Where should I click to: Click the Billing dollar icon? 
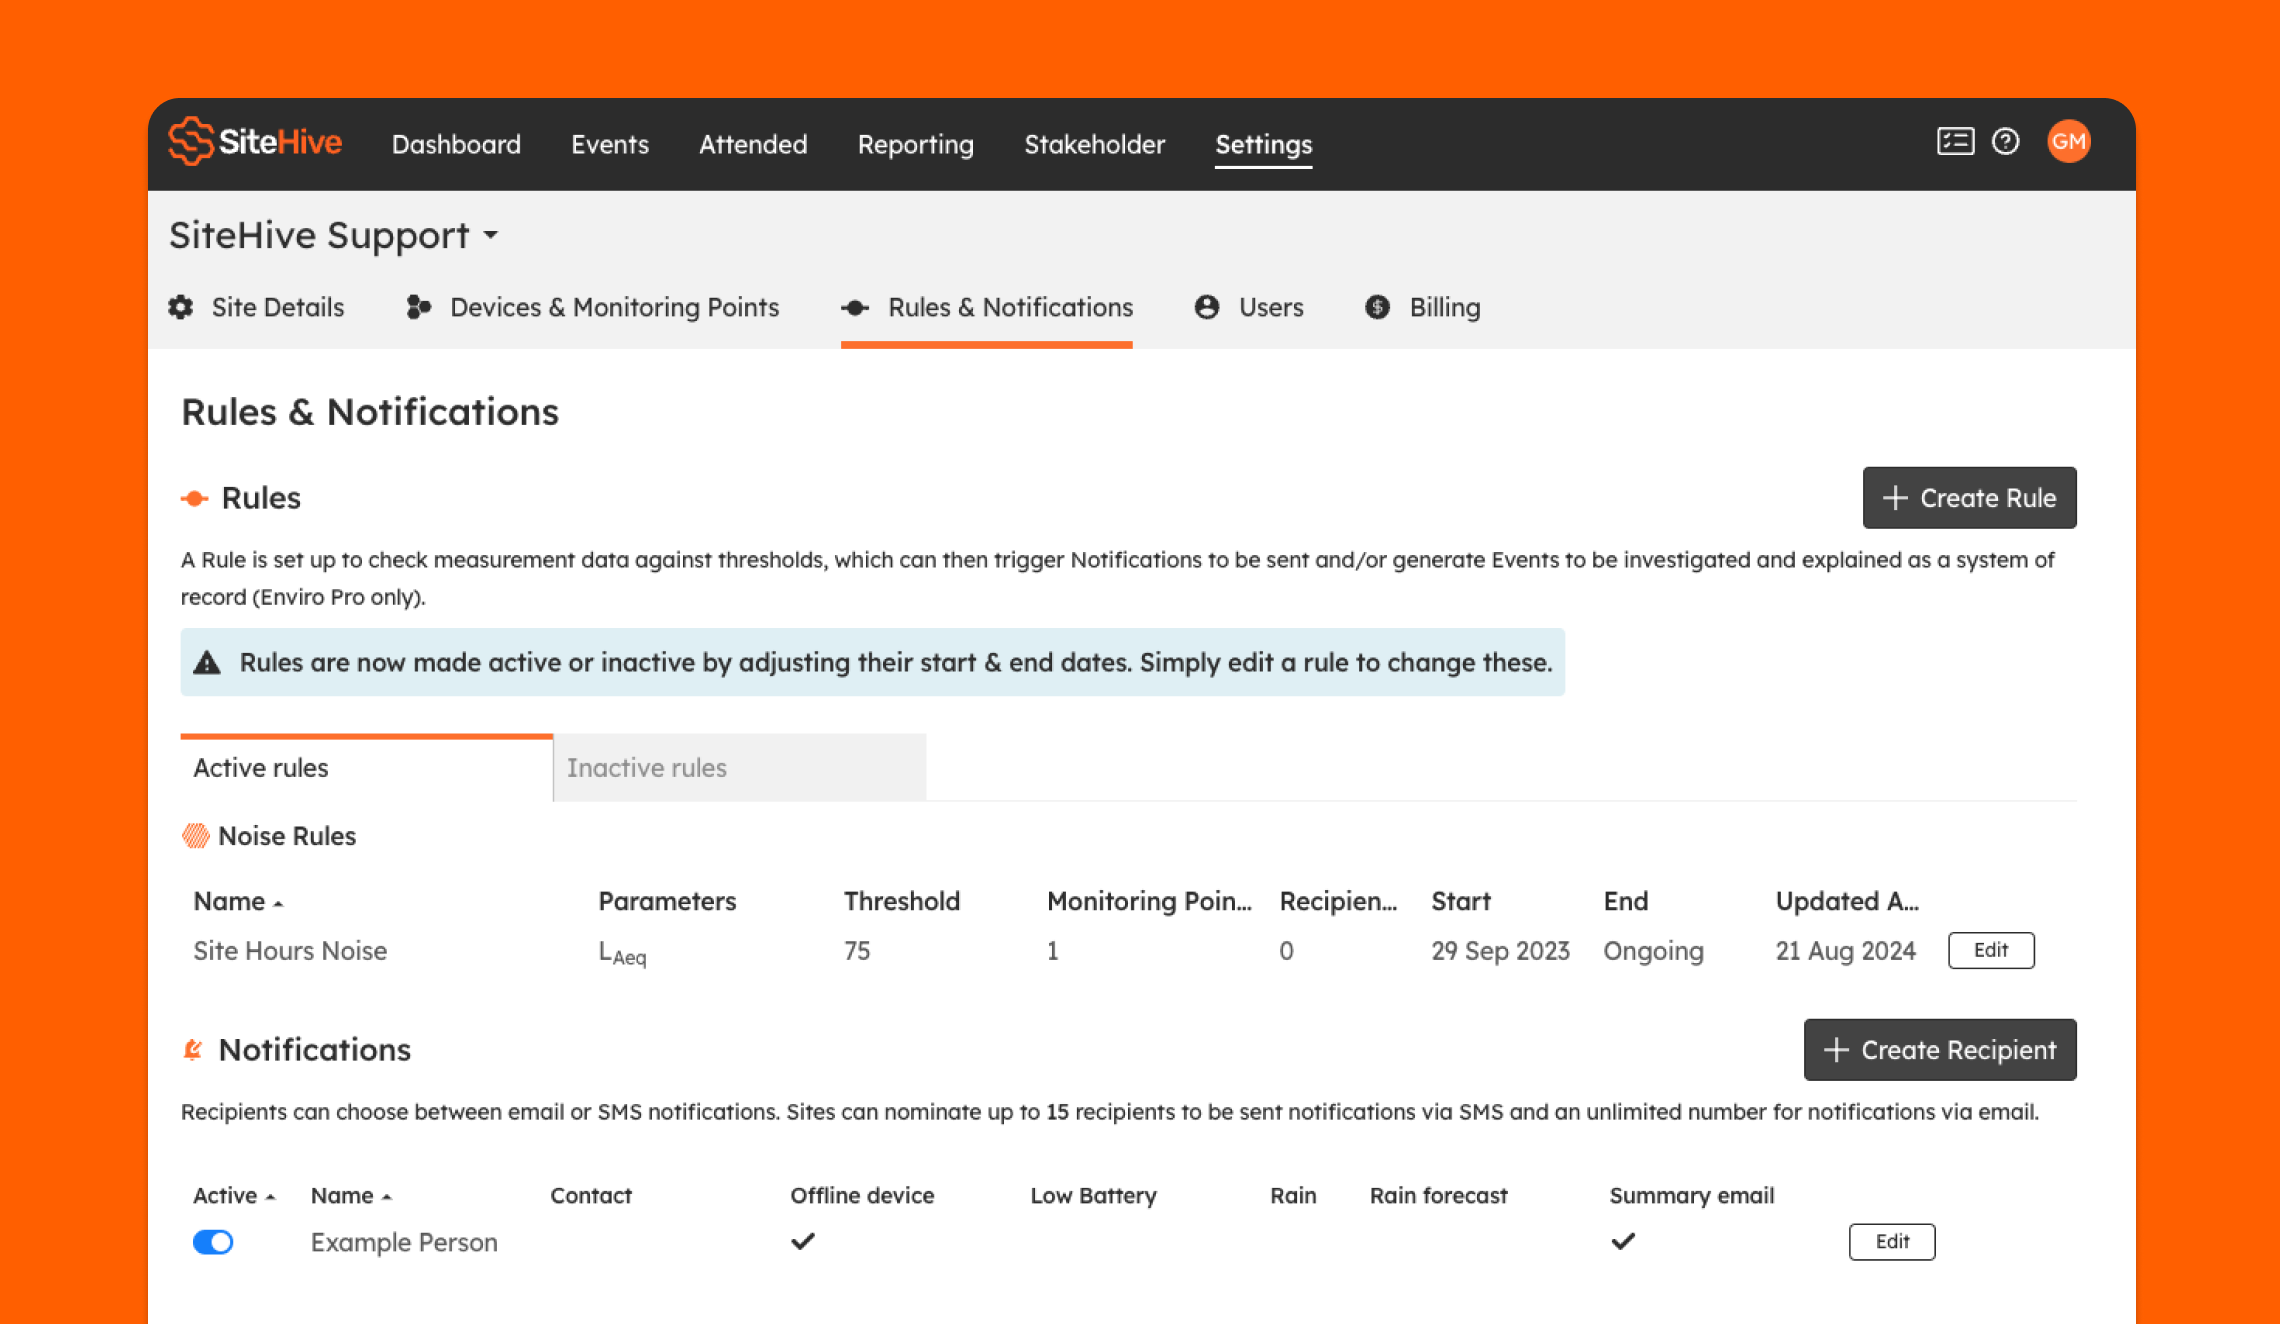point(1377,307)
